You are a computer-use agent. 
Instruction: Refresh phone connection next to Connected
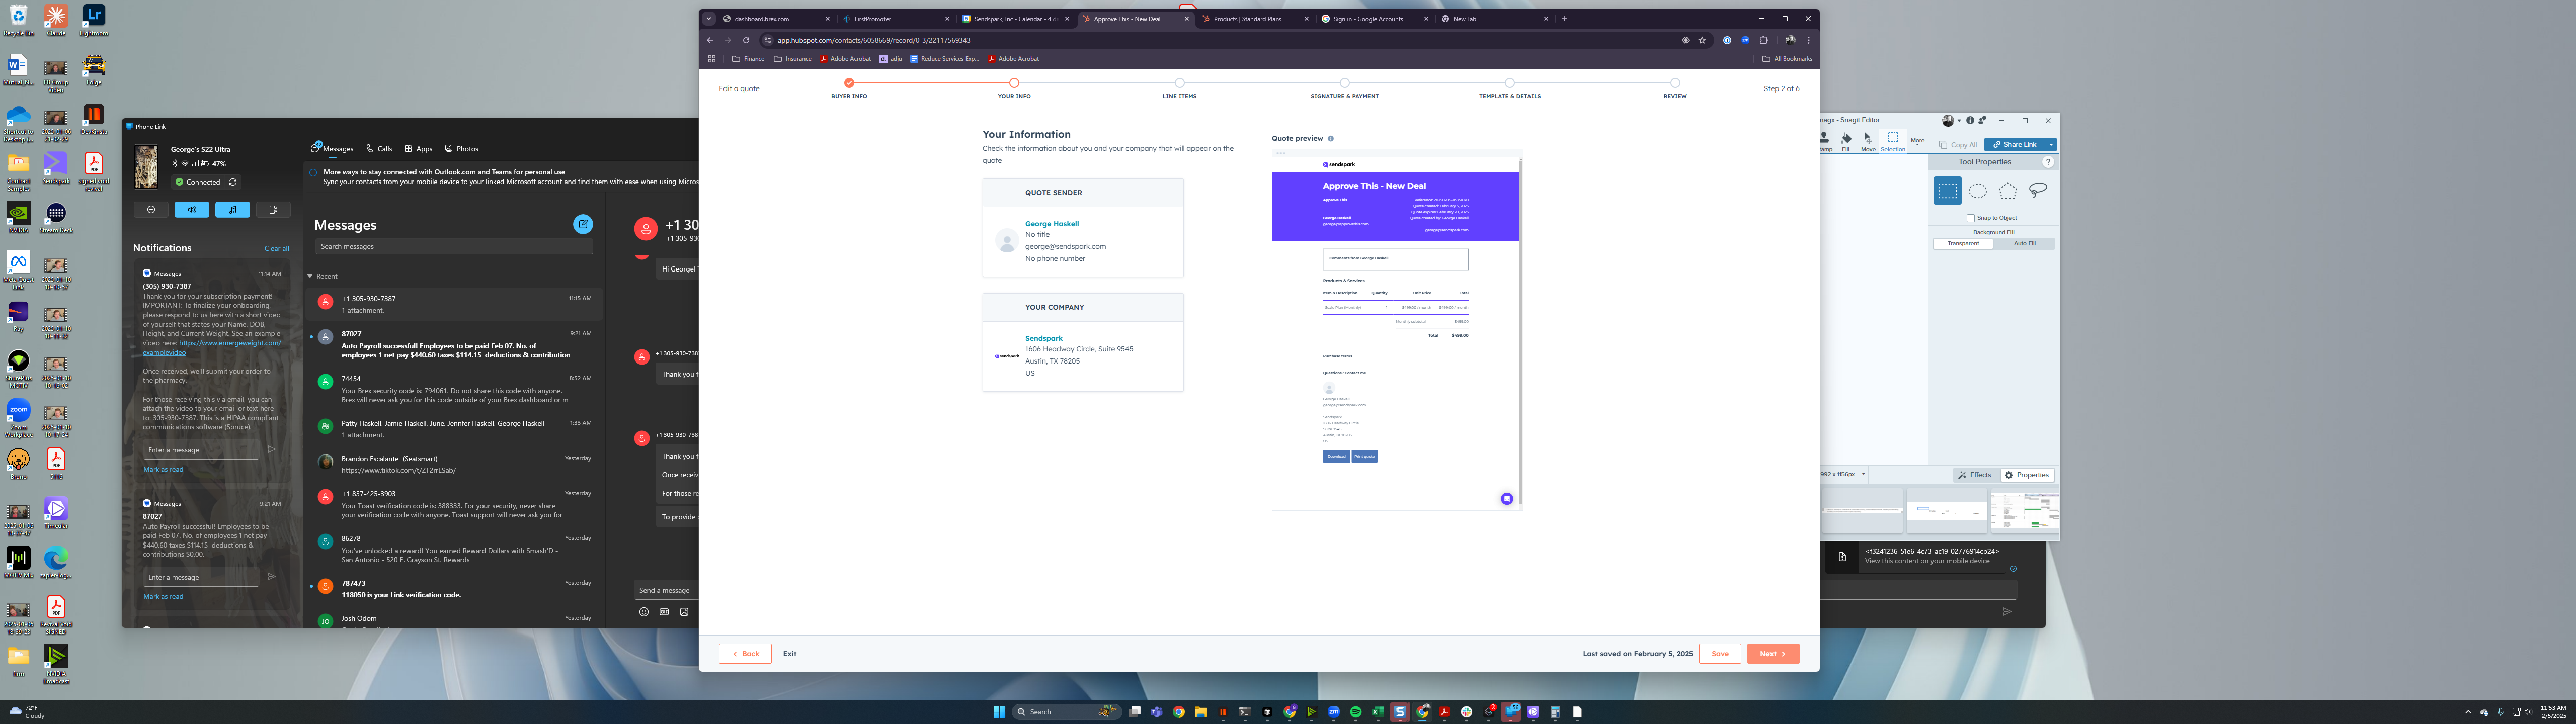click(x=233, y=182)
